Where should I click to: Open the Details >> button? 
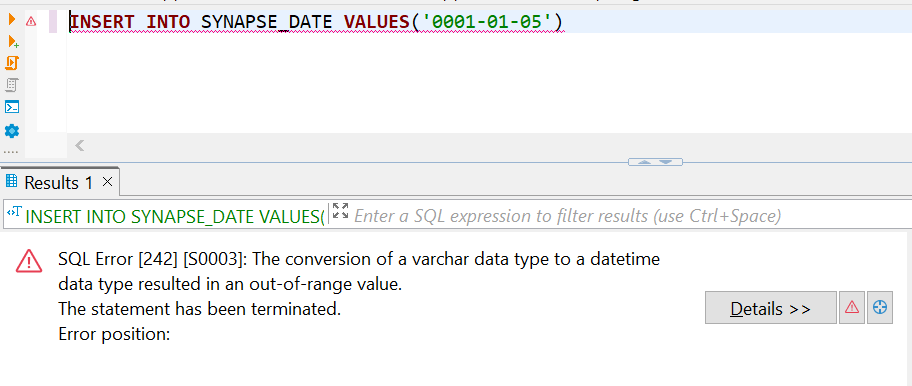(x=771, y=308)
